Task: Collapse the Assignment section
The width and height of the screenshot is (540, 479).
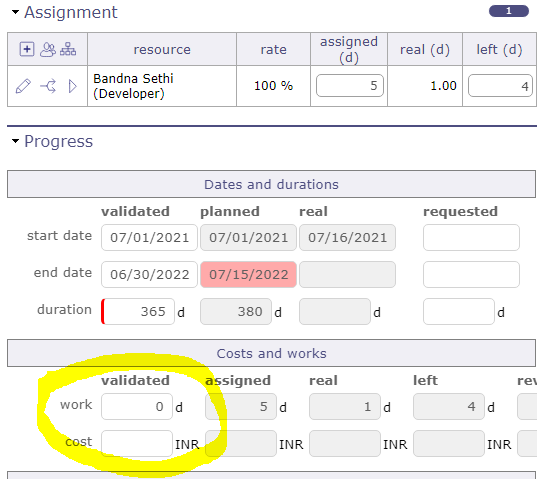Action: pos(15,12)
